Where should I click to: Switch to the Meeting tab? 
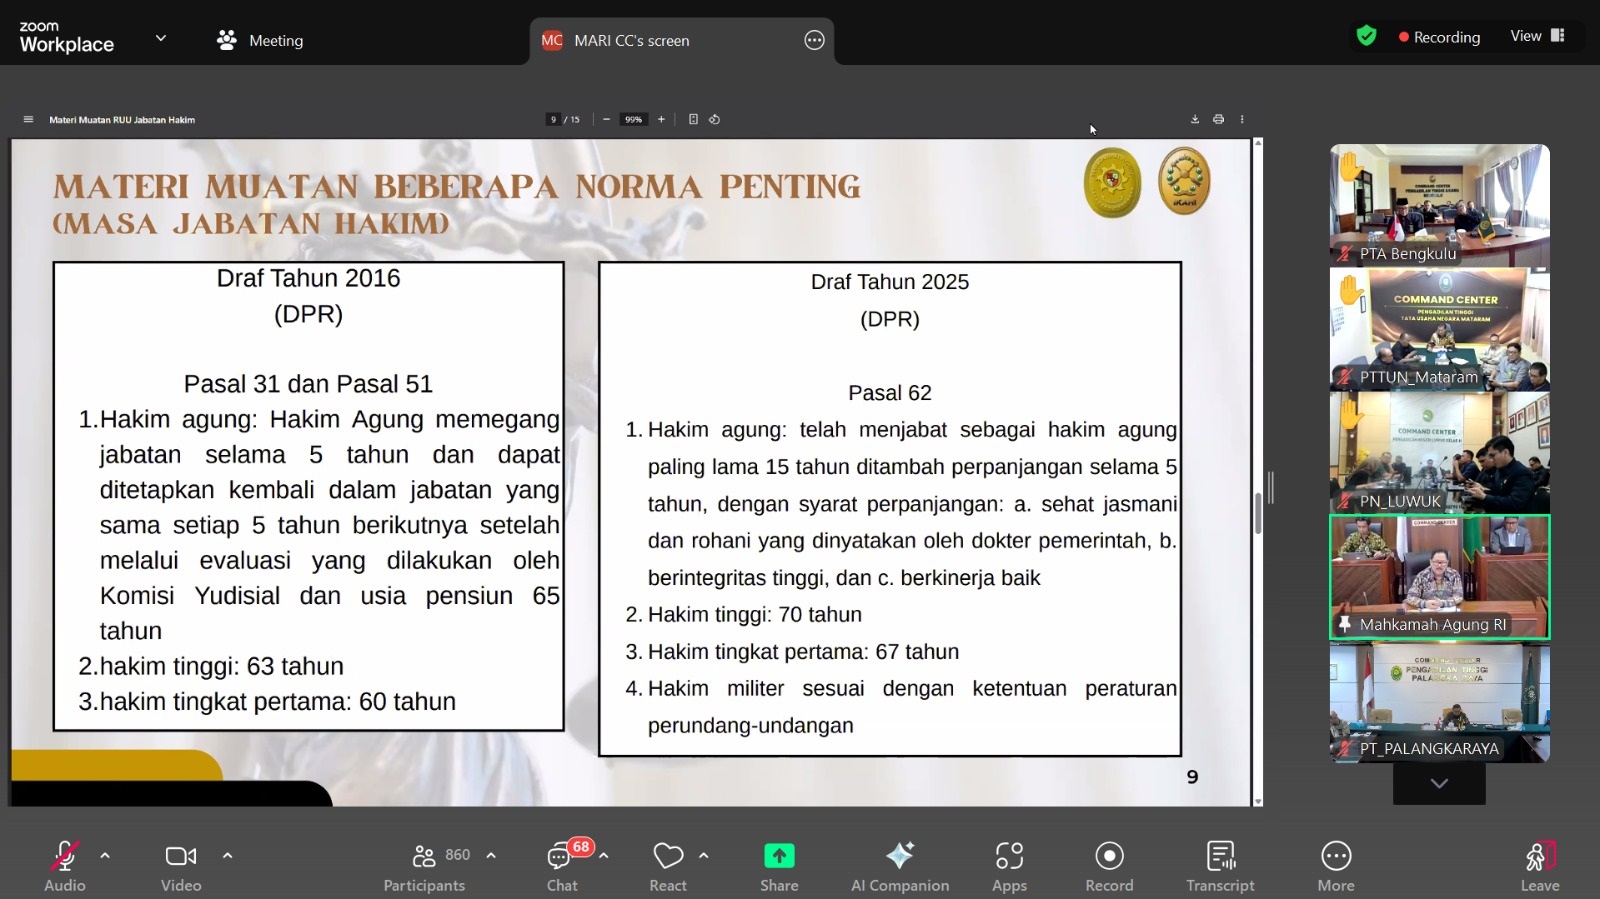(x=260, y=40)
